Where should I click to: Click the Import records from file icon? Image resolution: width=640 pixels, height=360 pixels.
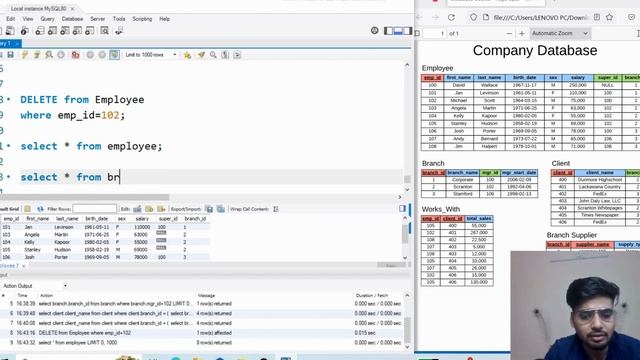(221, 209)
